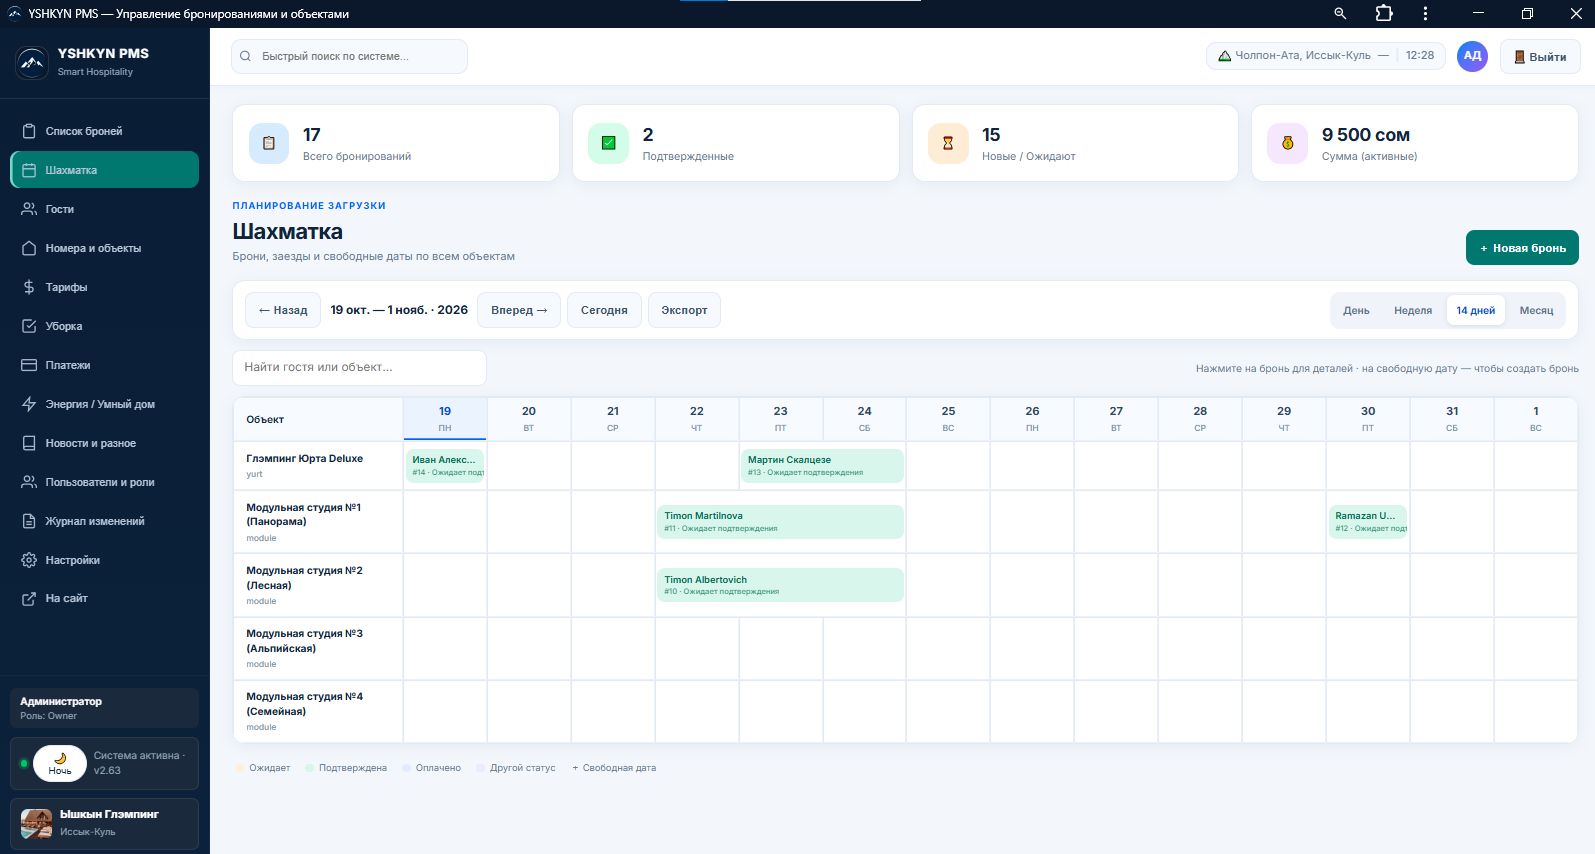
Task: Switch to Неделя view
Action: (x=1413, y=310)
